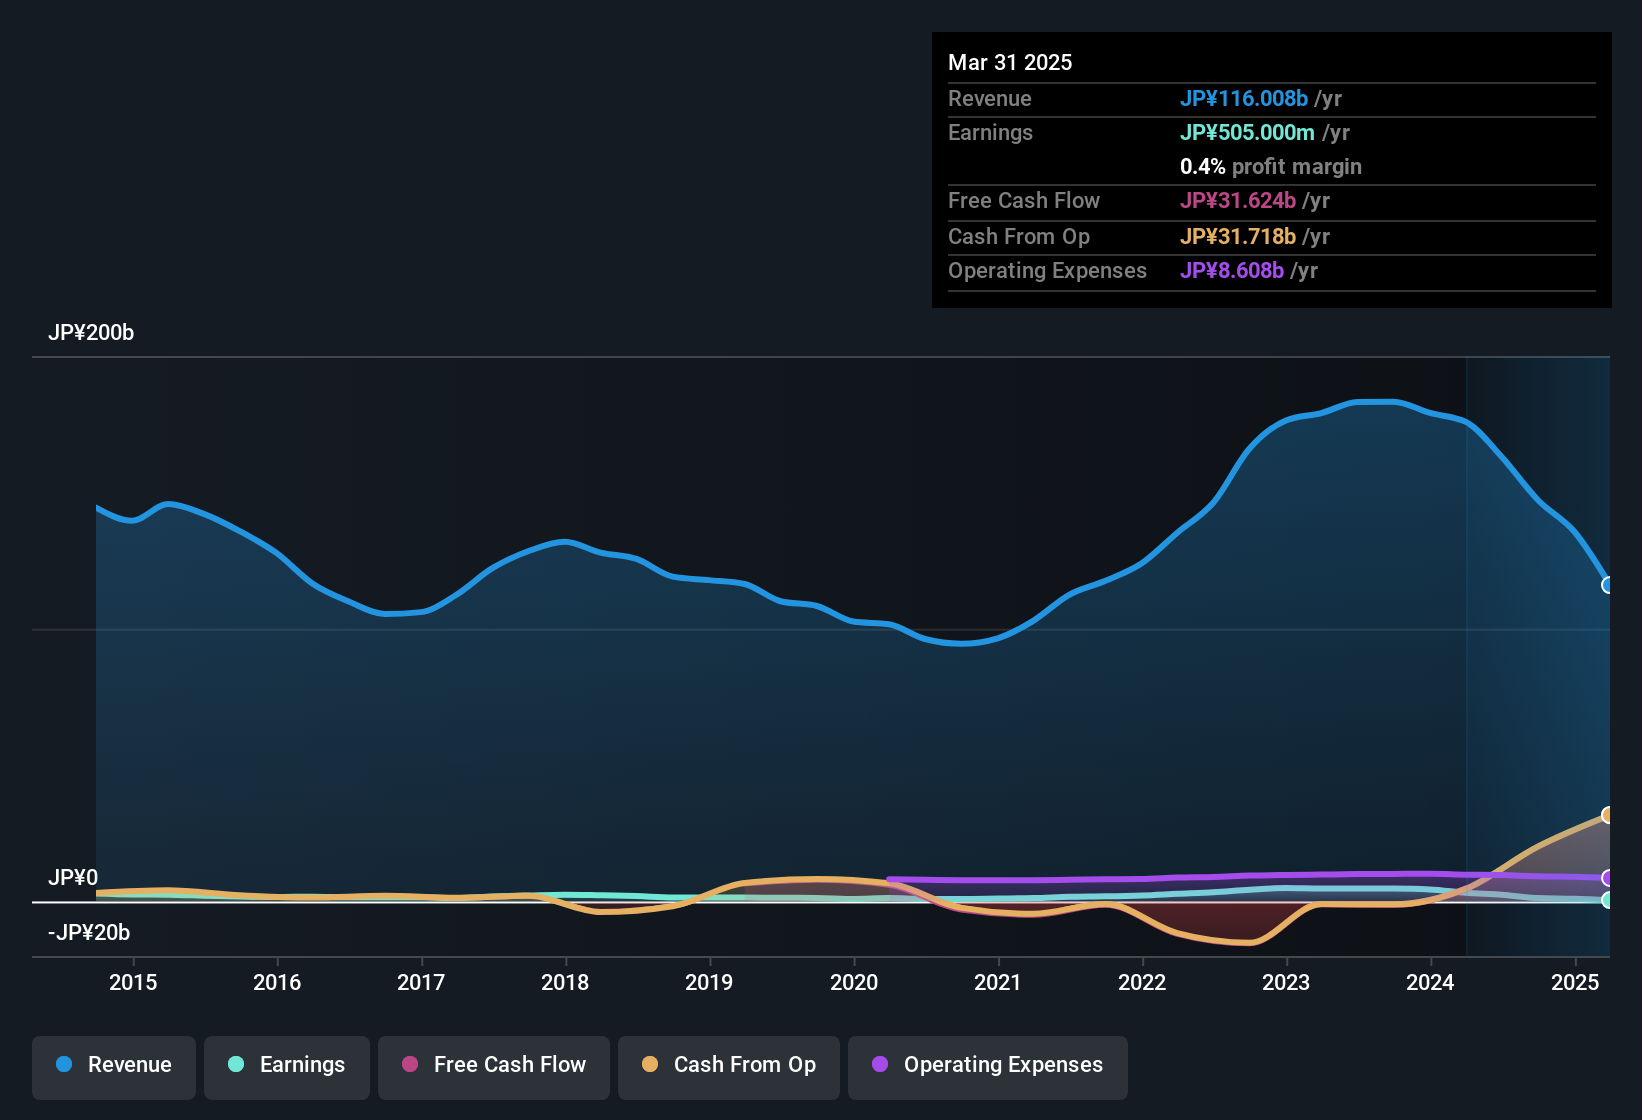The height and width of the screenshot is (1120, 1642).
Task: Click the Revenue row label in tooltip
Action: pyautogui.click(x=990, y=98)
